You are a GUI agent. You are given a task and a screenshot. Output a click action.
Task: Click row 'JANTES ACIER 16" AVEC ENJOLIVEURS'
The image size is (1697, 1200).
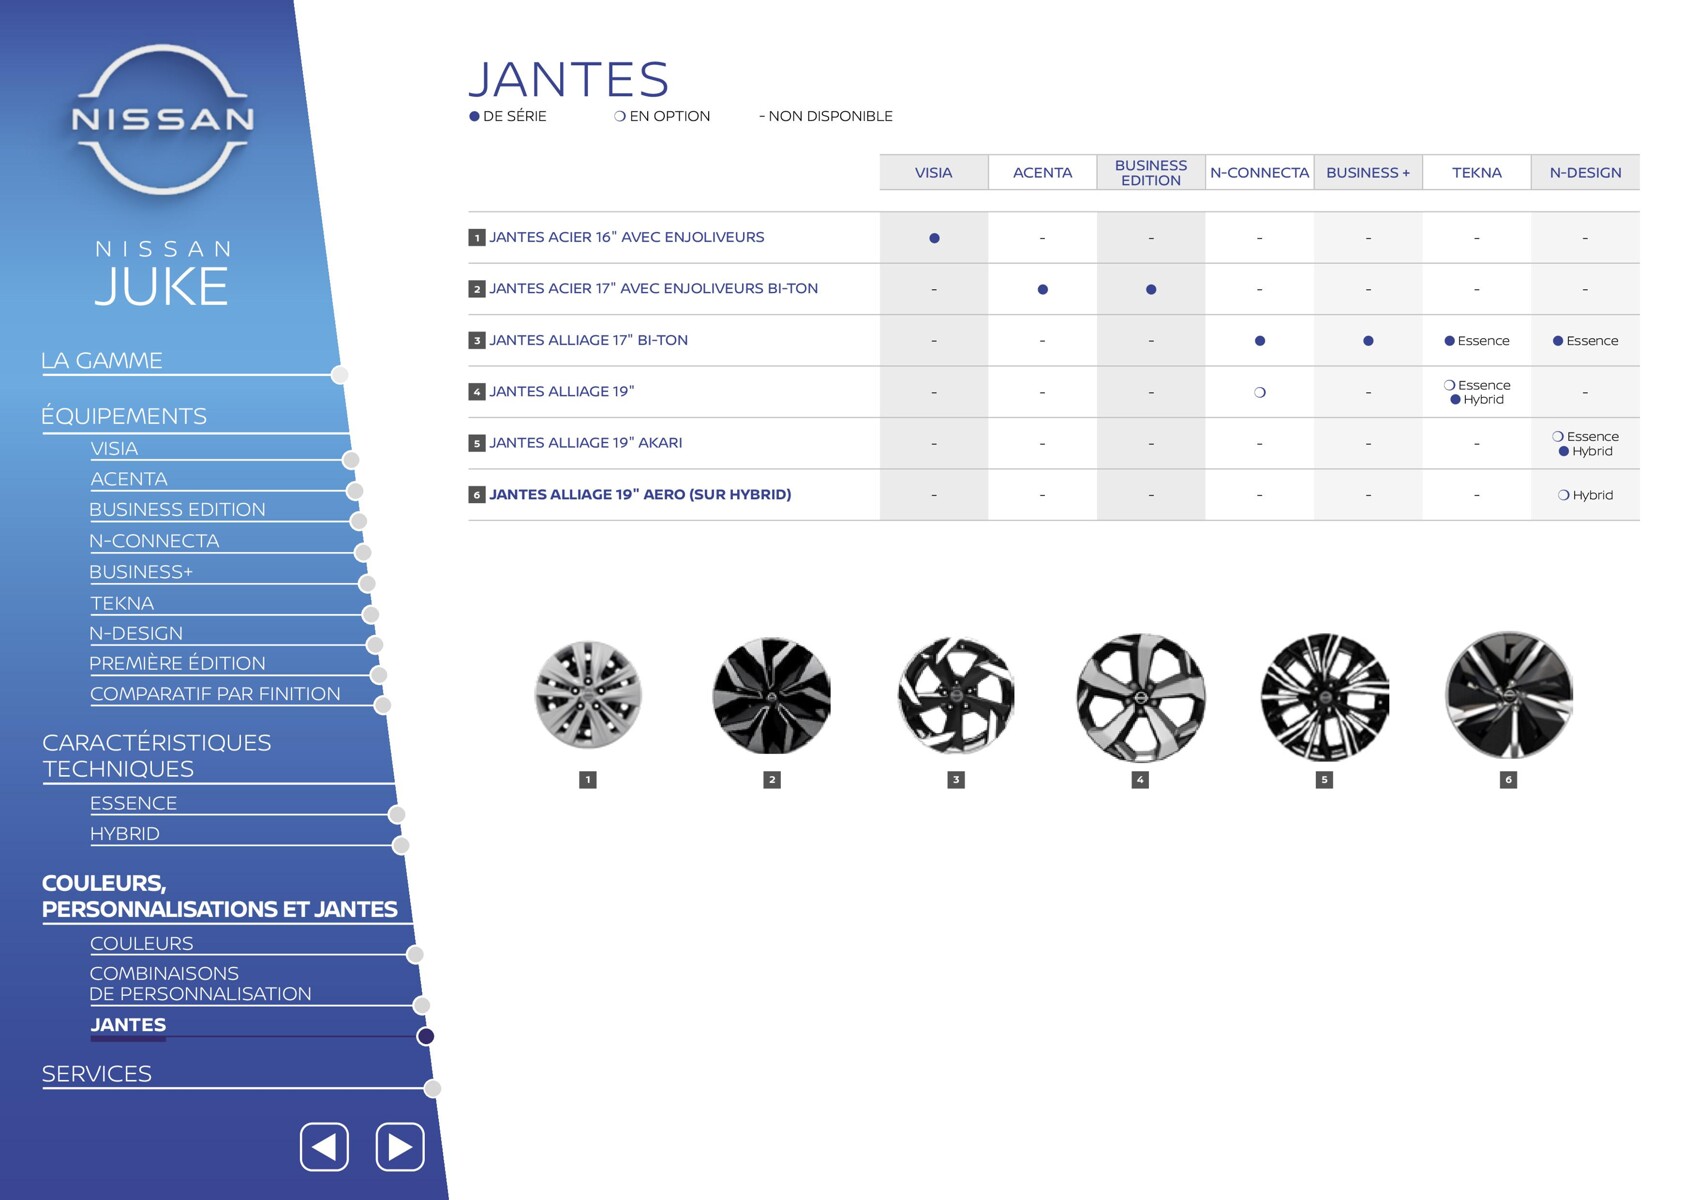click(1054, 238)
